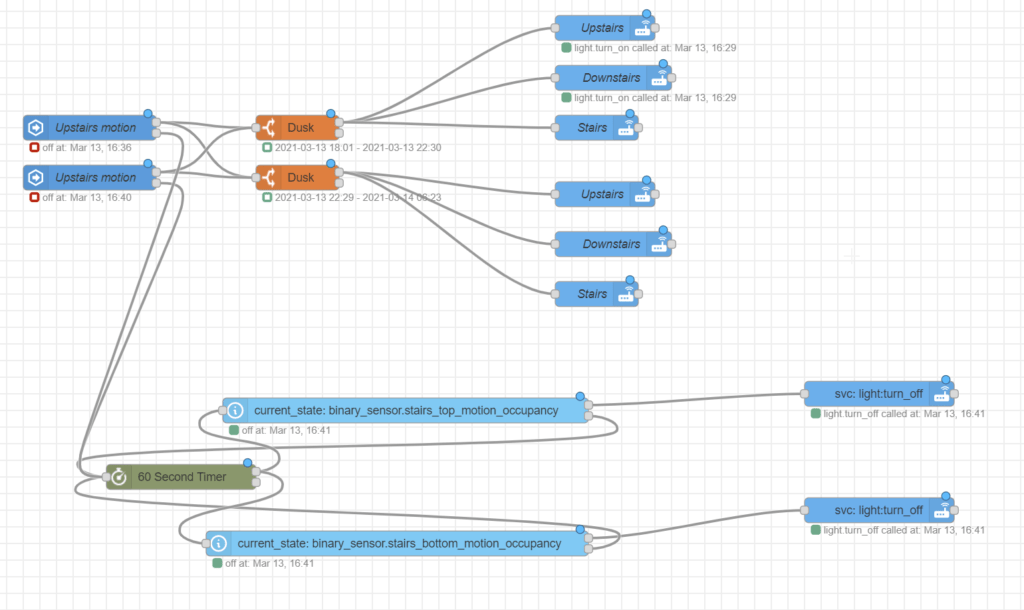Click the info icon on stairs_bottom_motion_occupancy node
The image size is (1024, 610).
point(219,543)
